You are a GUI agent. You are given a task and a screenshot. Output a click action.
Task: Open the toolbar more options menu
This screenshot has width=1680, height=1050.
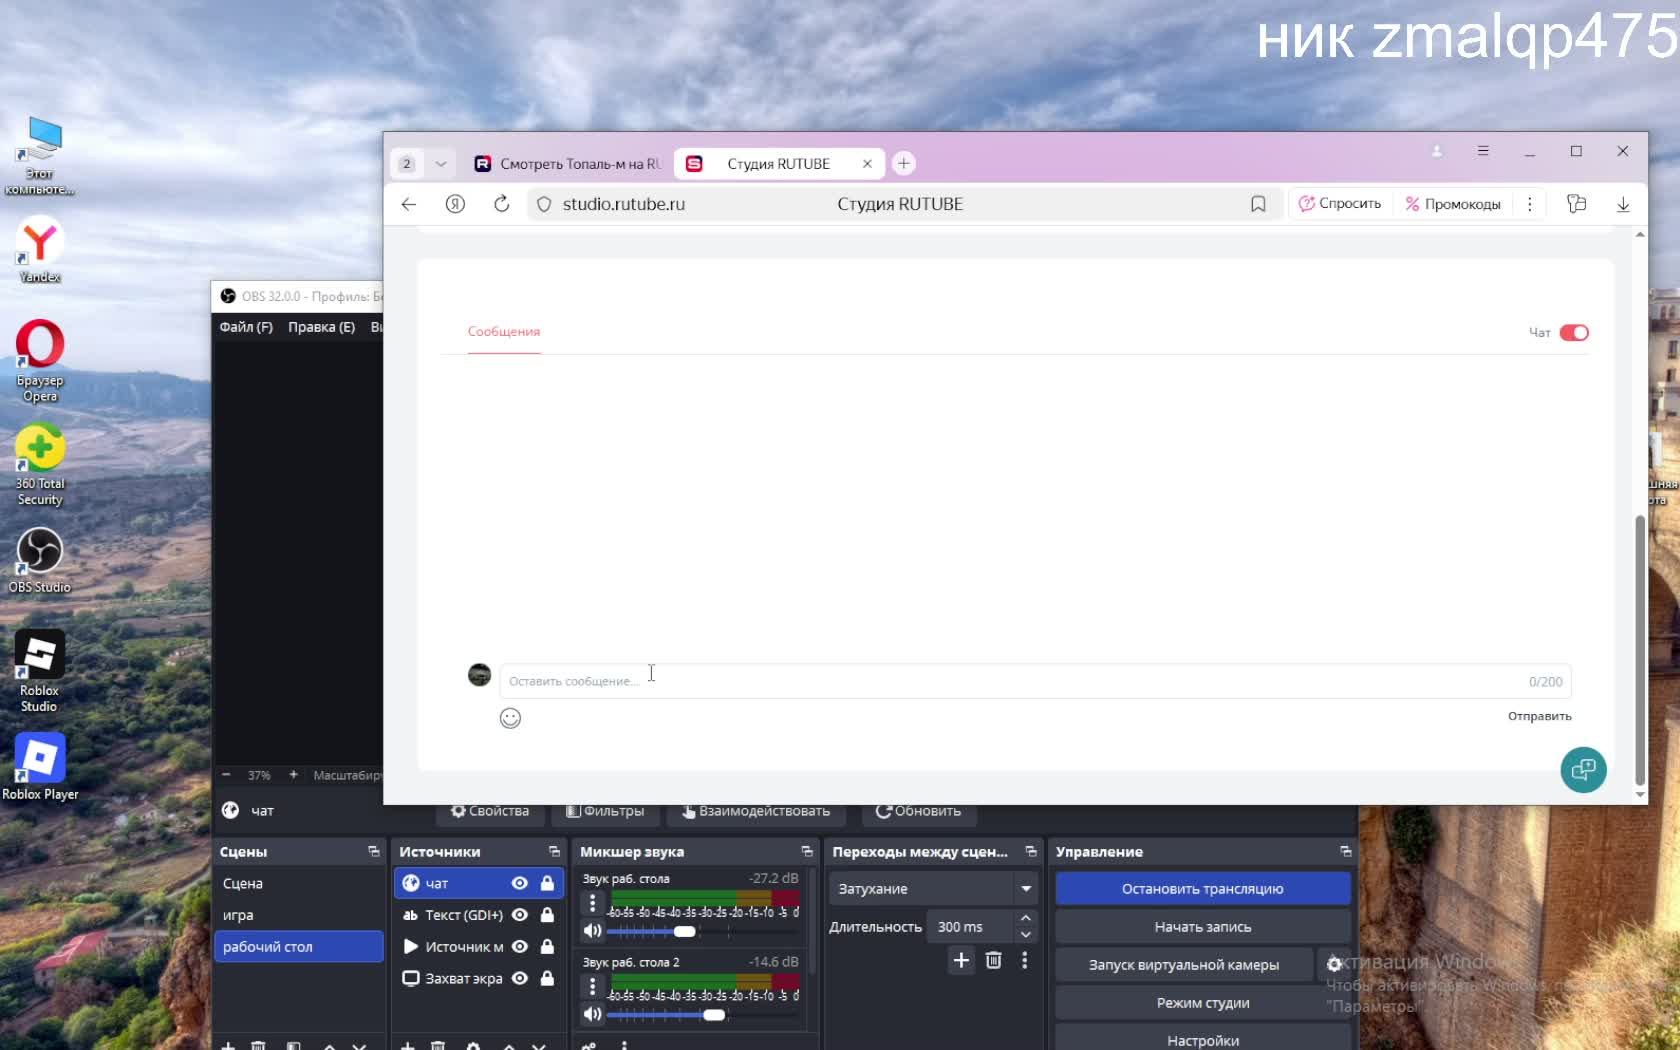(x=1529, y=204)
